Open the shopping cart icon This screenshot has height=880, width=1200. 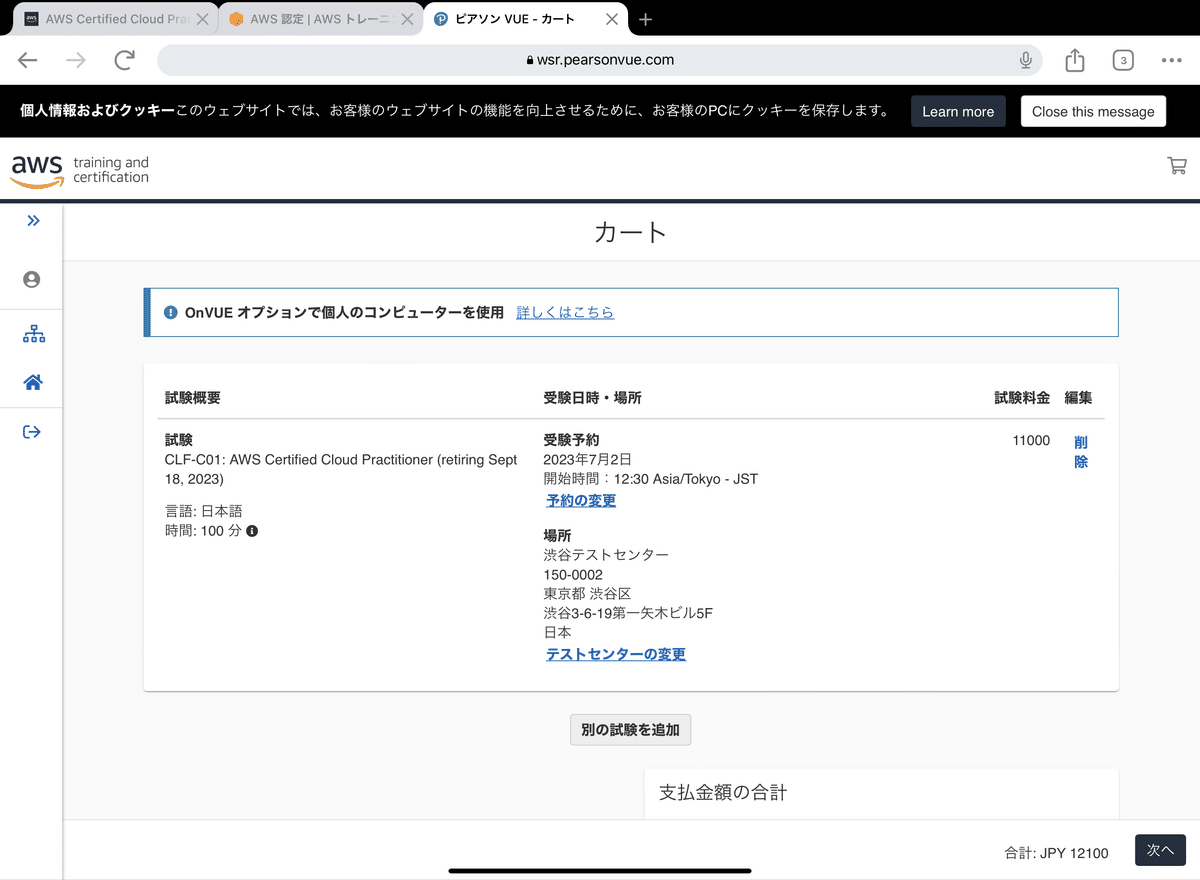[x=1177, y=166]
